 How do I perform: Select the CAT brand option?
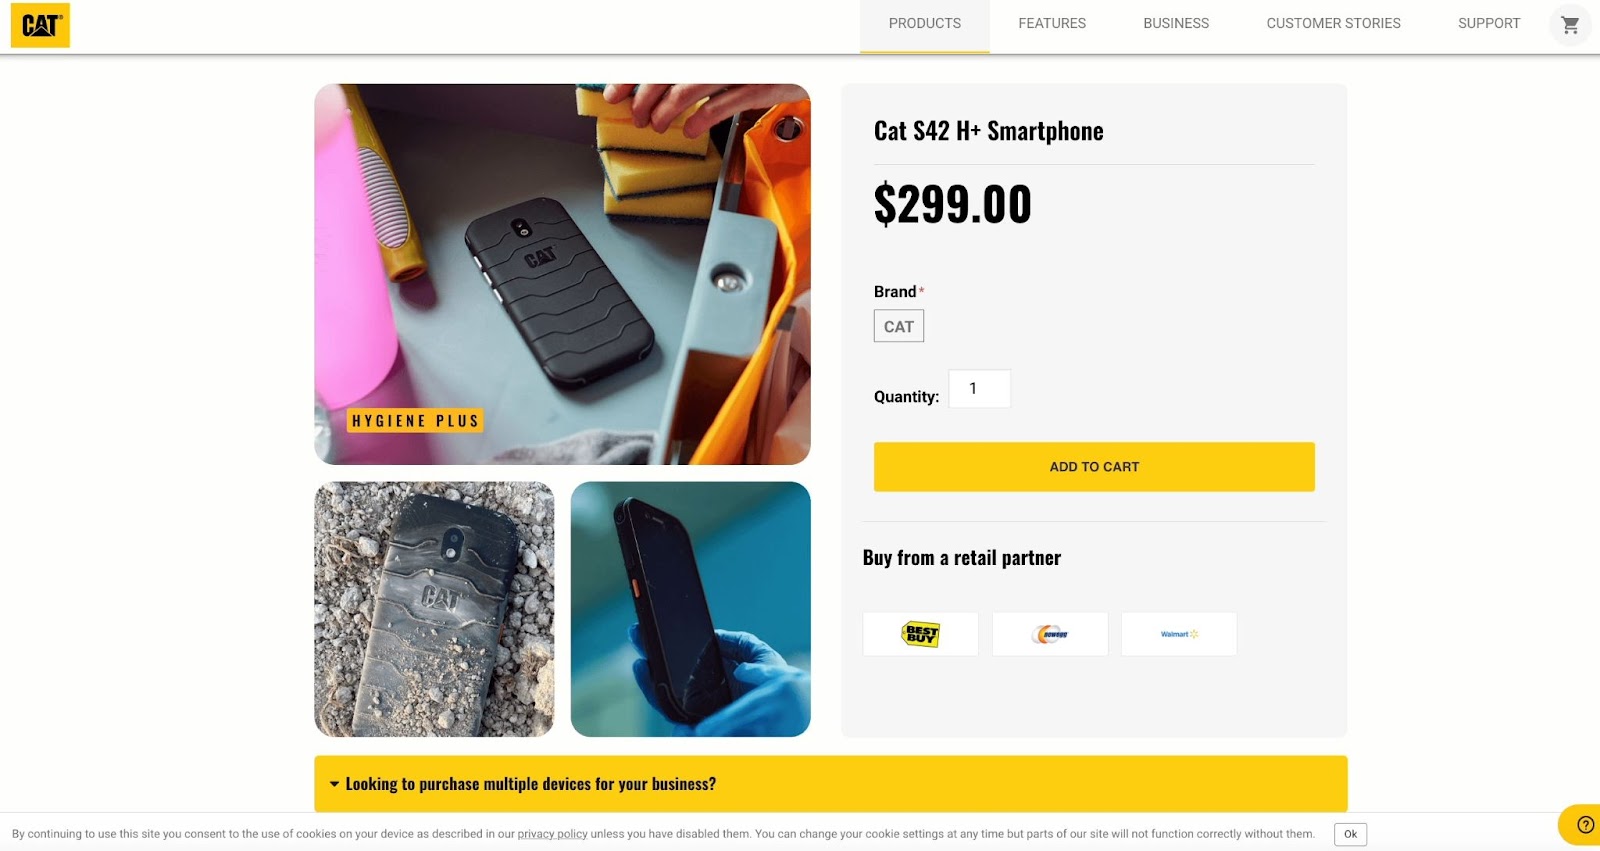[x=899, y=326]
